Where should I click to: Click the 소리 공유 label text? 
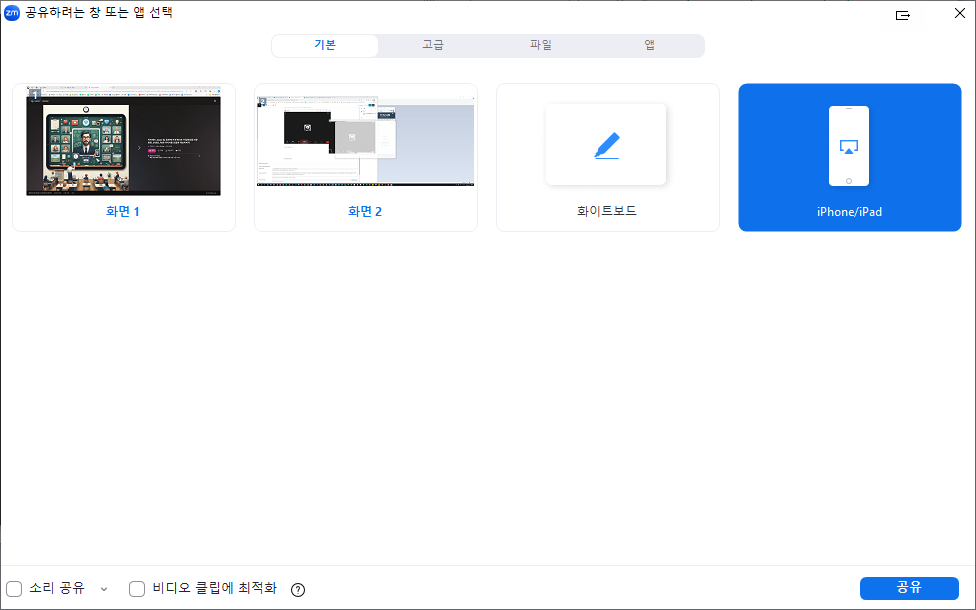click(57, 588)
